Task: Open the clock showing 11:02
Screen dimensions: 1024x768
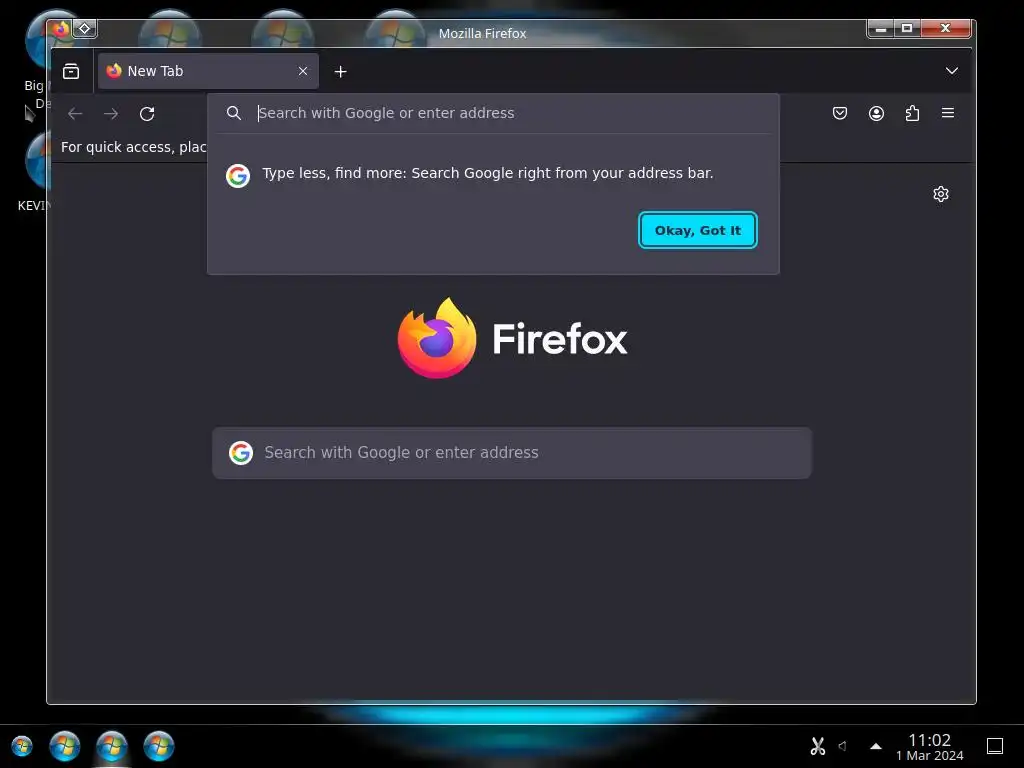Action: (x=929, y=747)
